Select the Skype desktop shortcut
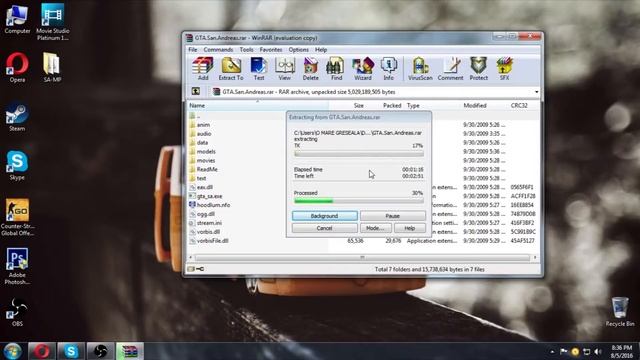This screenshot has height=360, width=640. click(17, 165)
